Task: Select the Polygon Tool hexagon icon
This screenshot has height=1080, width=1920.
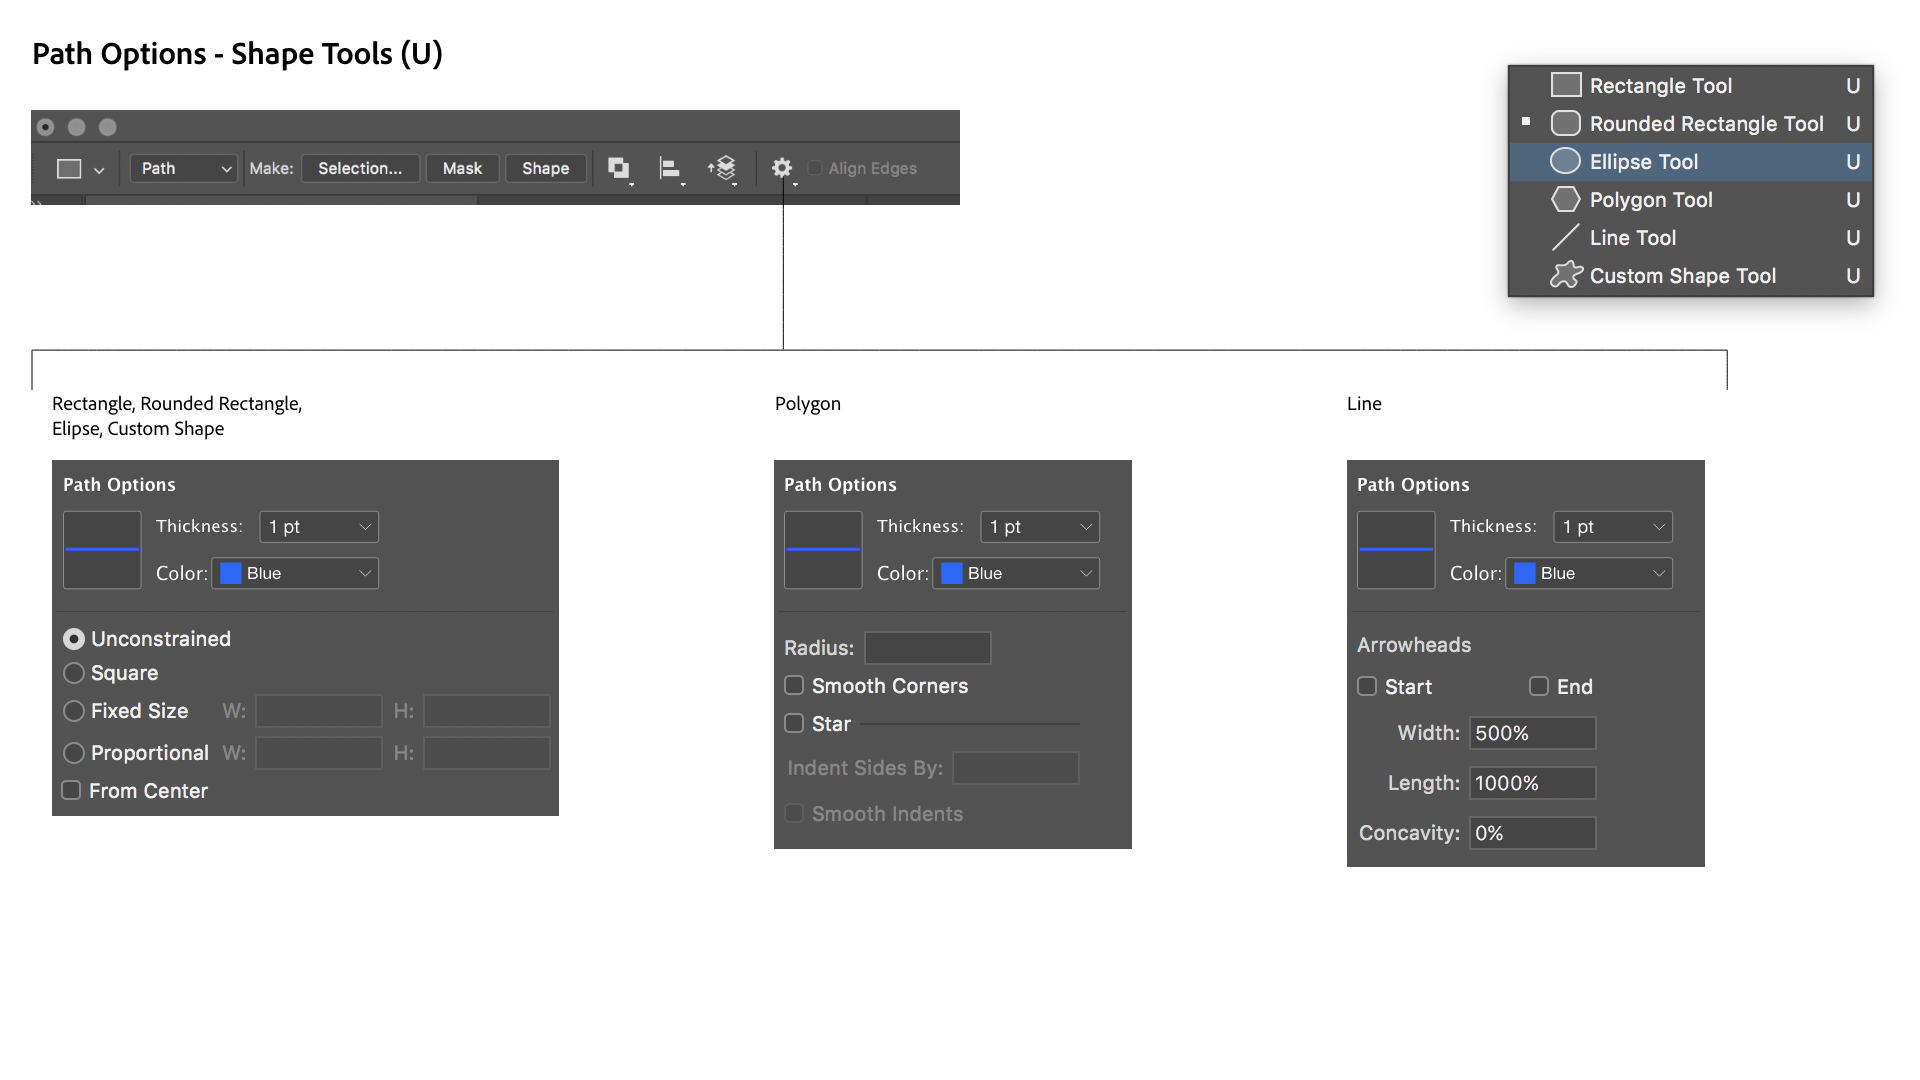Action: tap(1565, 200)
